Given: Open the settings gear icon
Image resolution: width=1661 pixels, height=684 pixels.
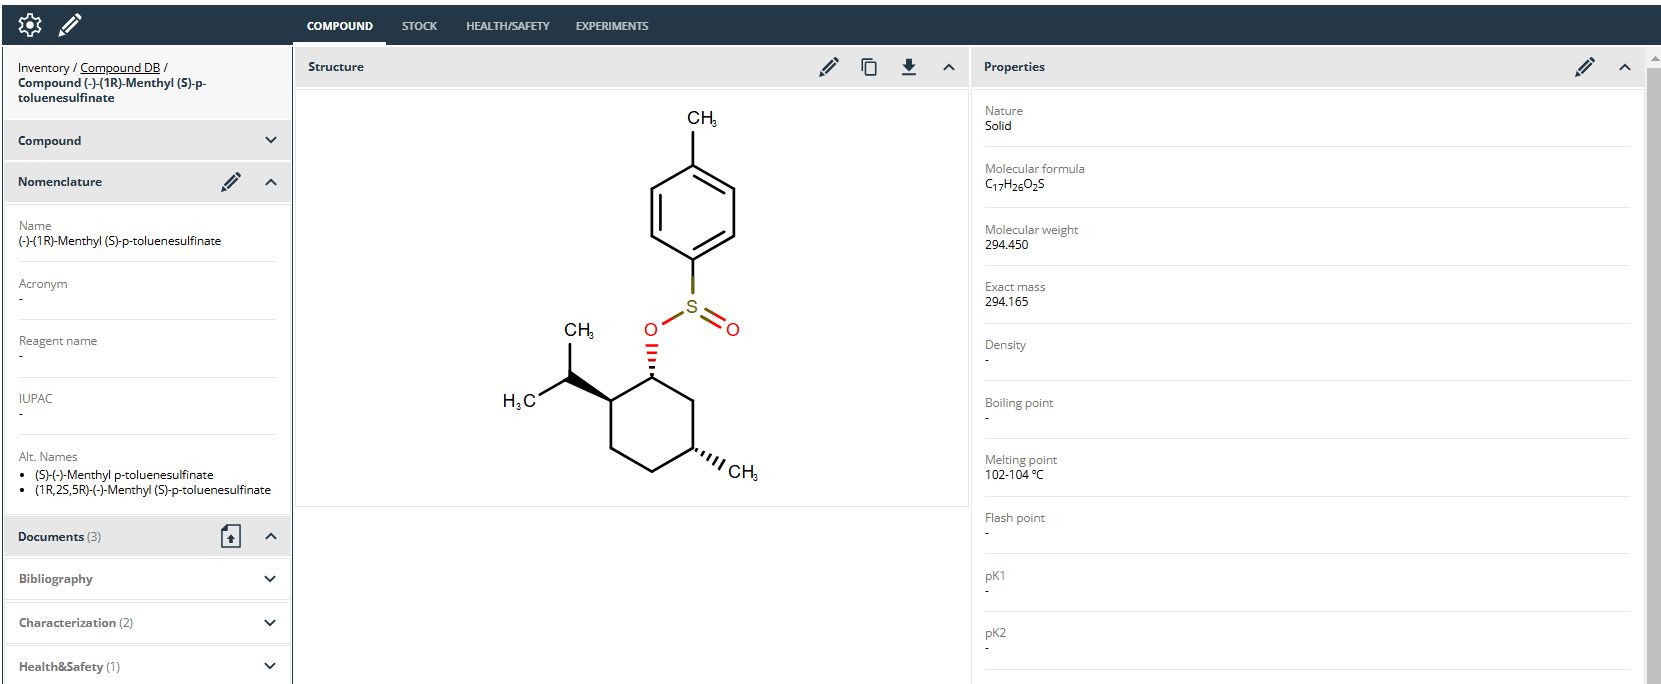Looking at the screenshot, I should click(x=30, y=25).
